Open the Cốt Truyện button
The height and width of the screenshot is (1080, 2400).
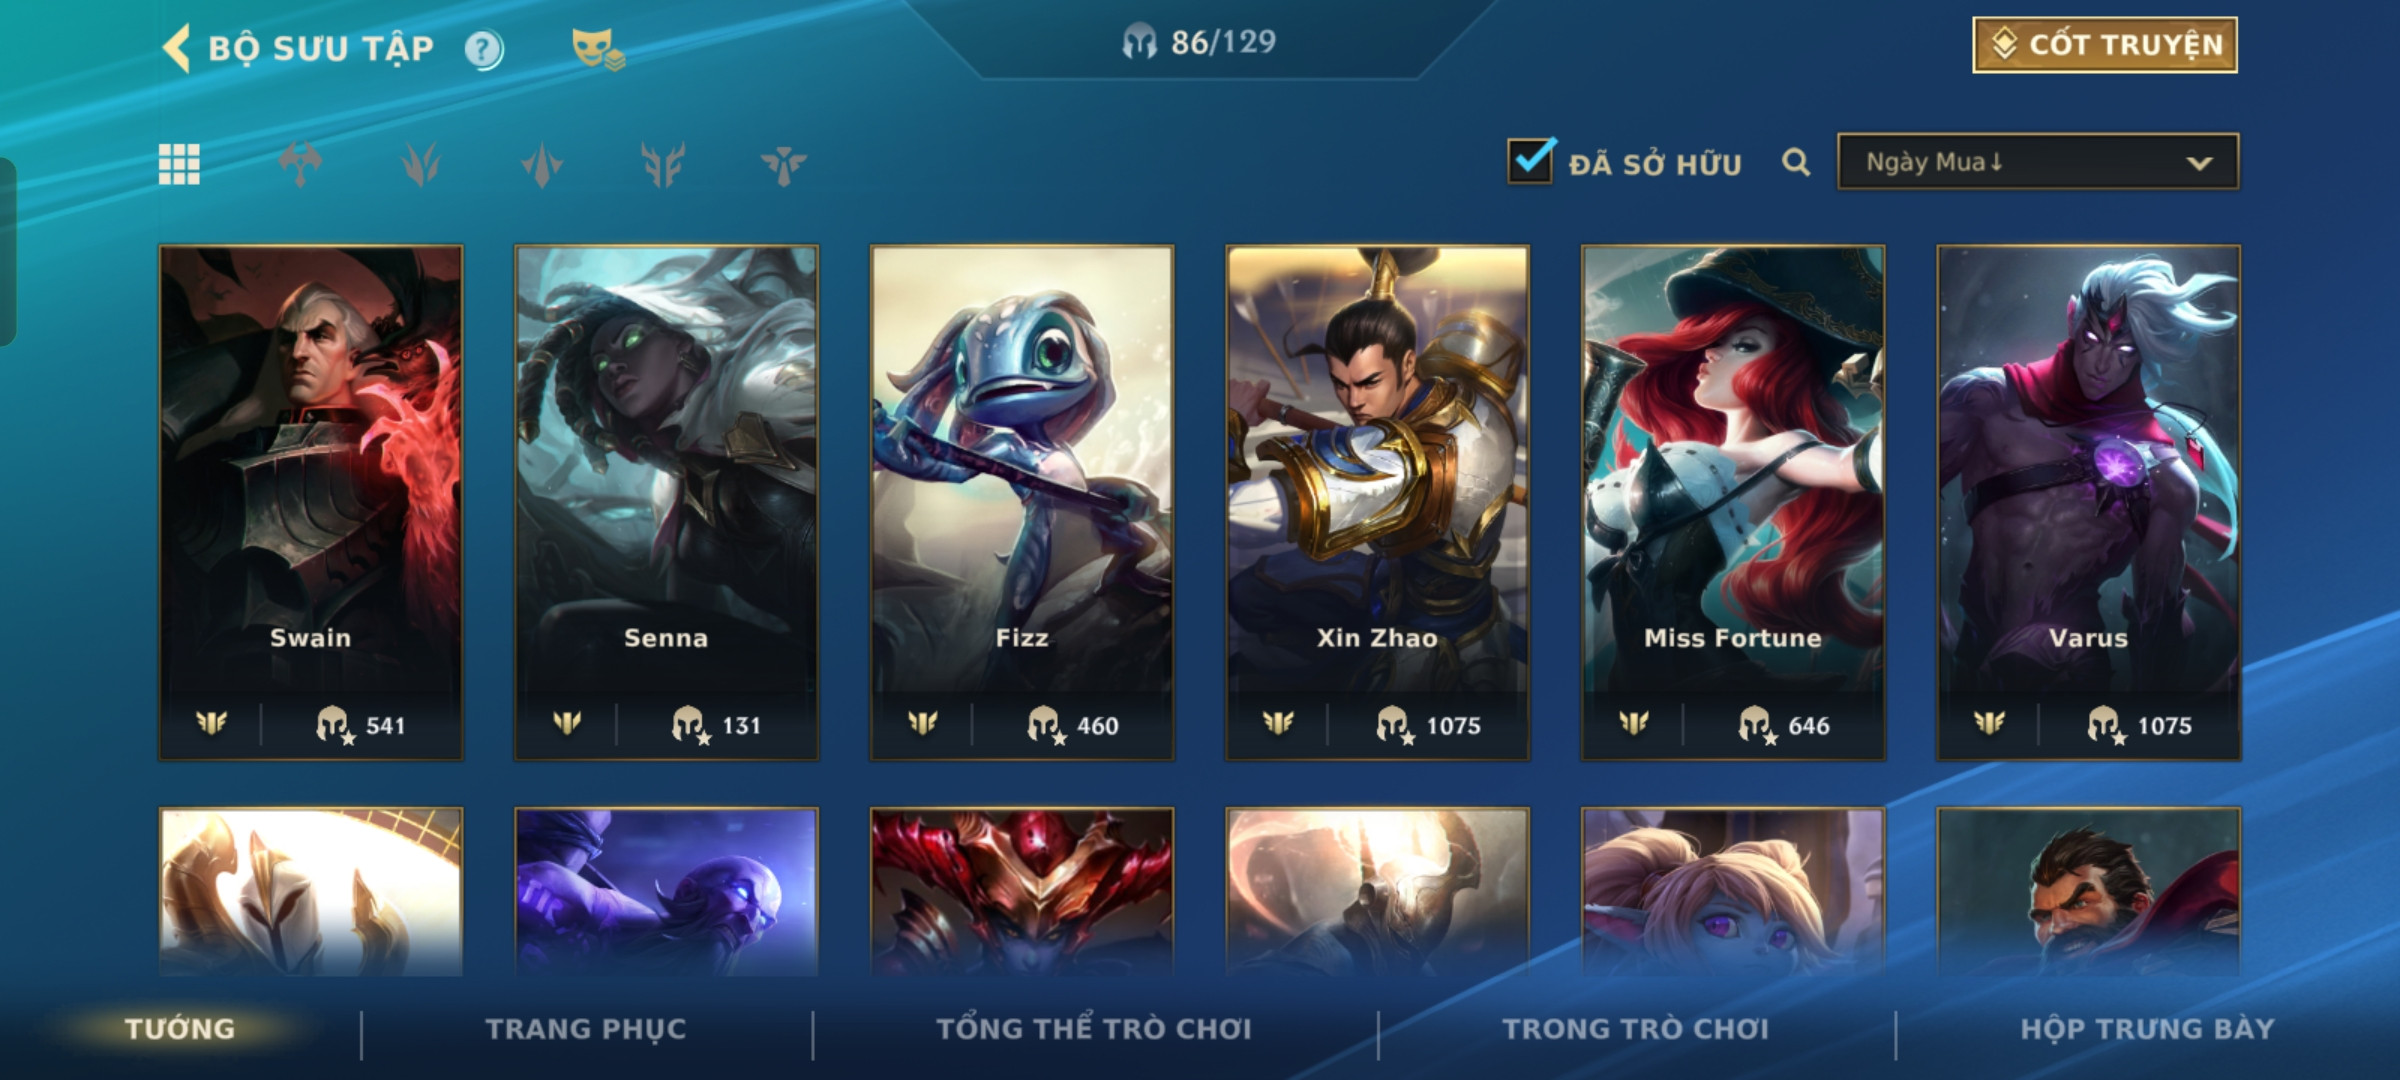[x=2105, y=45]
